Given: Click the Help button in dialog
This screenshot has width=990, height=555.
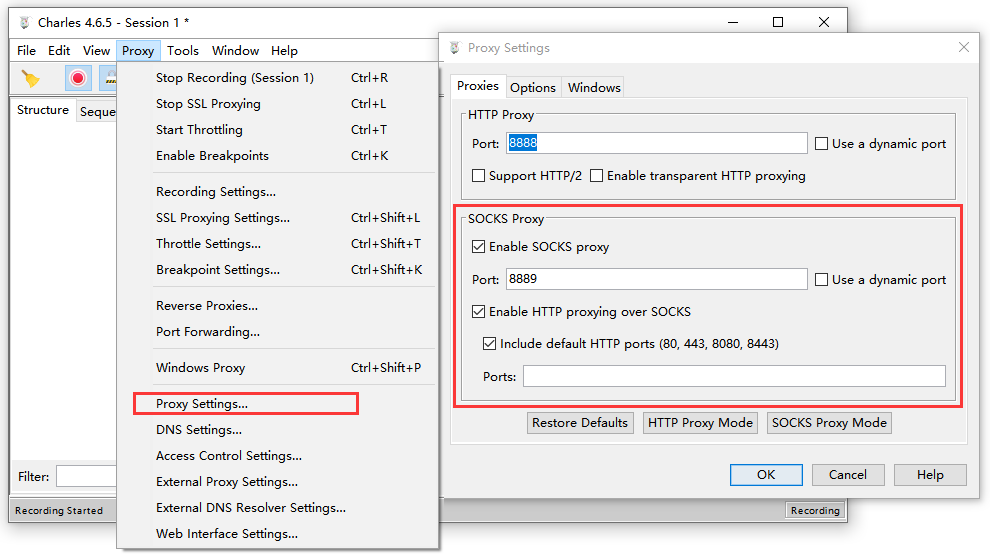Looking at the screenshot, I should coord(930,475).
